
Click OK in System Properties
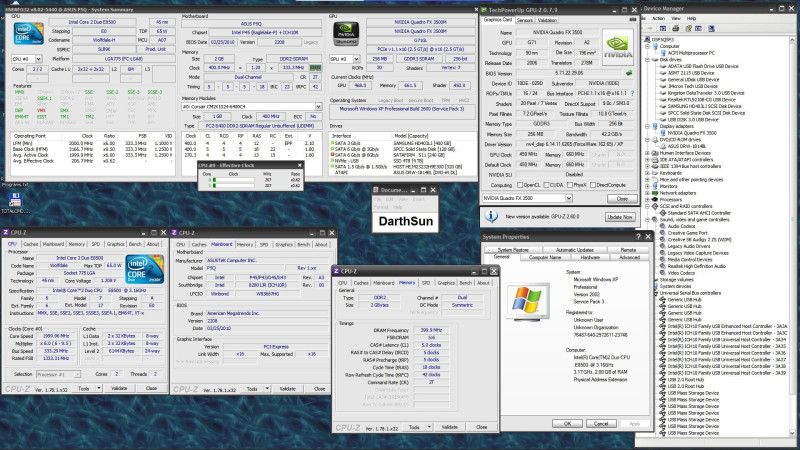tap(567, 423)
